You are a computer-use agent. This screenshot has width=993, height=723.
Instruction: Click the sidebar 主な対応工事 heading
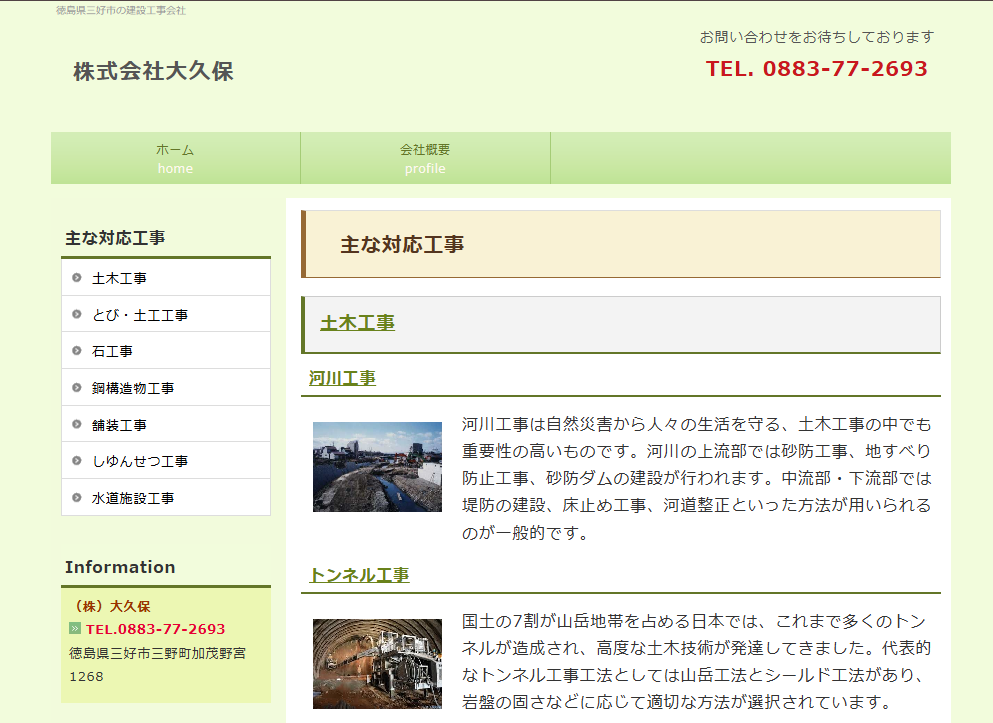pos(115,238)
